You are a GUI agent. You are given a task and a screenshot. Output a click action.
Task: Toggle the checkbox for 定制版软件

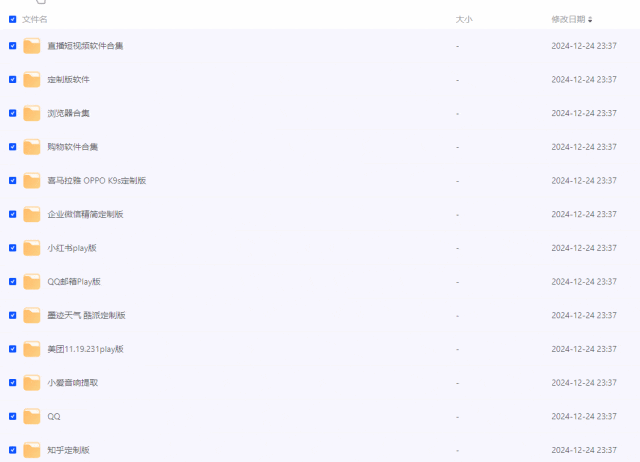13,80
